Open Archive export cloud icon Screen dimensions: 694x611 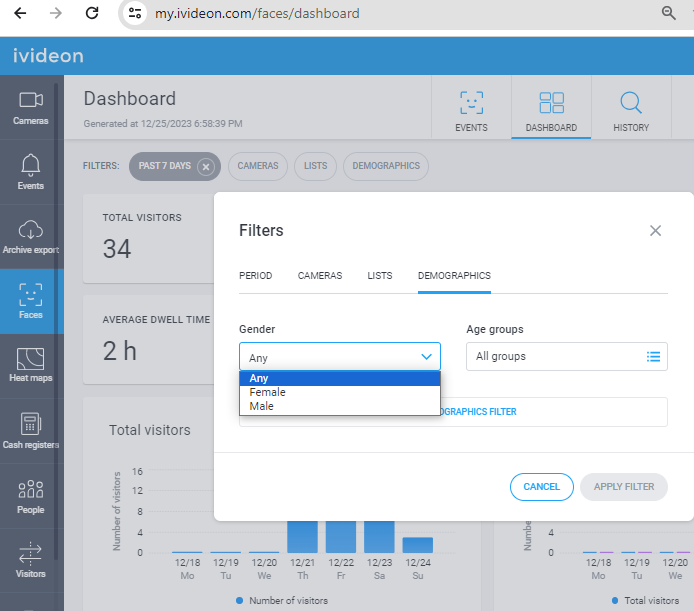pos(31,237)
